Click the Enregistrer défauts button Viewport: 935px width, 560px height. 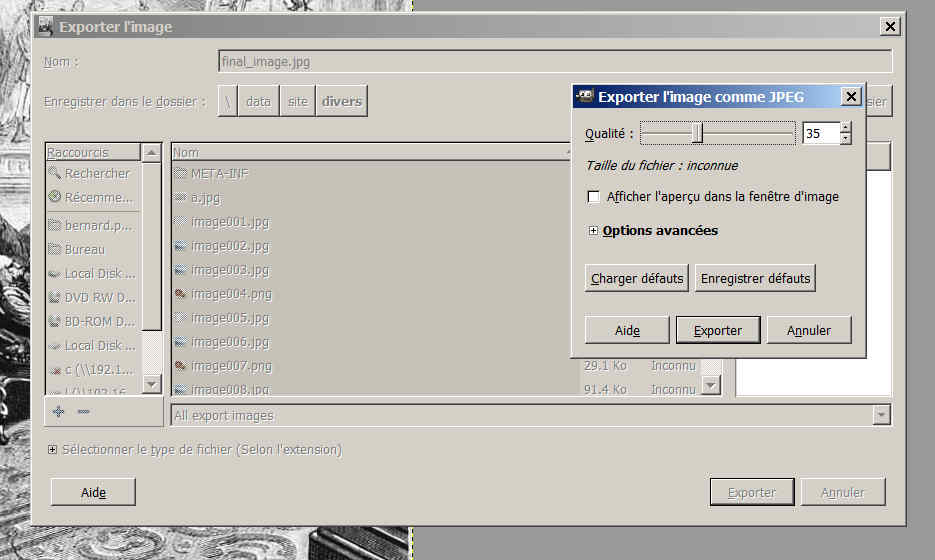(x=755, y=279)
